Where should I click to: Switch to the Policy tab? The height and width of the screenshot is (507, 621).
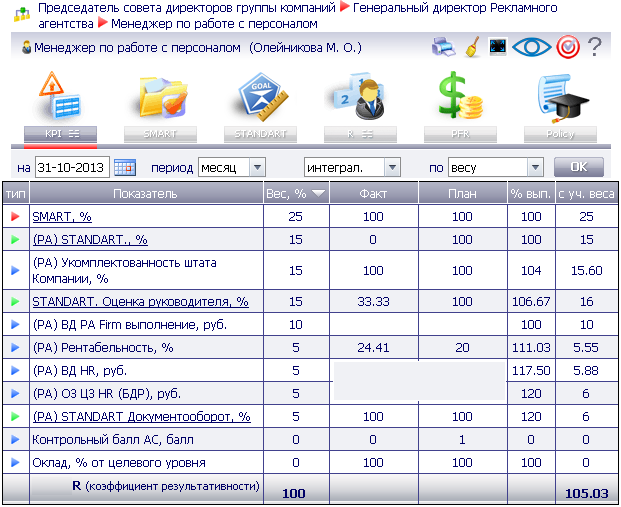point(560,134)
